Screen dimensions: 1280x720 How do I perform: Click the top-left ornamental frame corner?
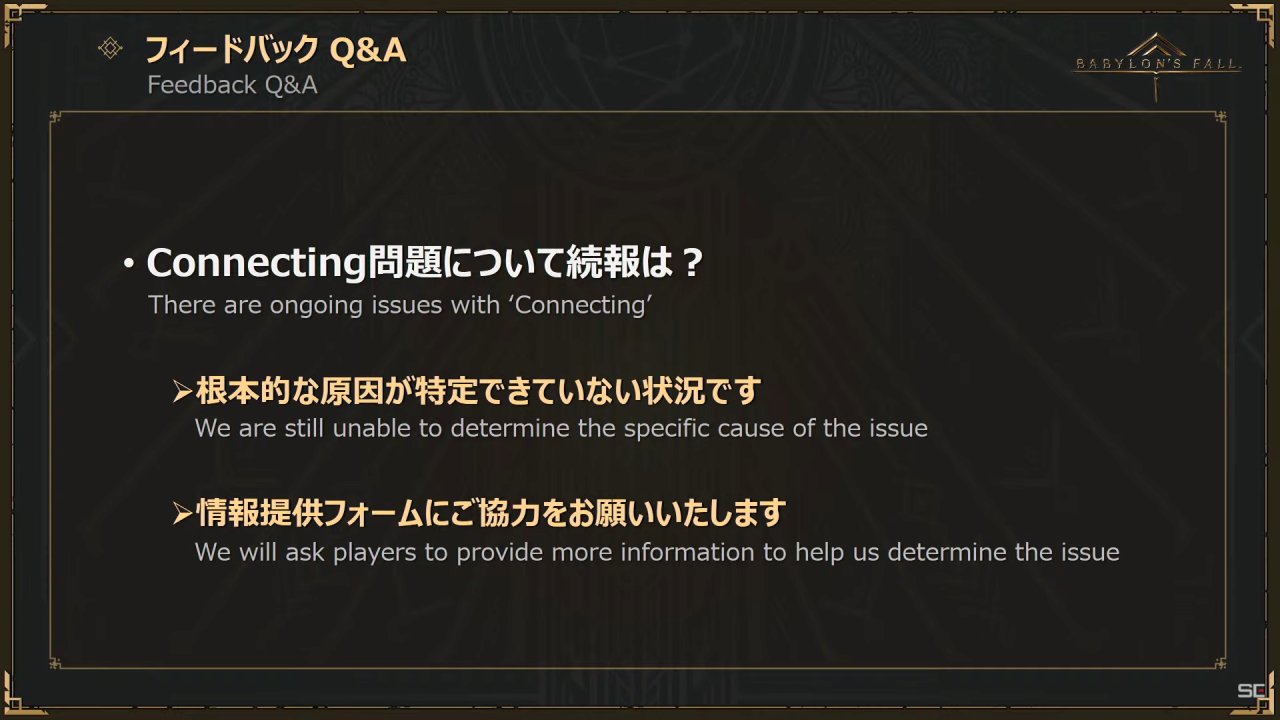click(22, 22)
